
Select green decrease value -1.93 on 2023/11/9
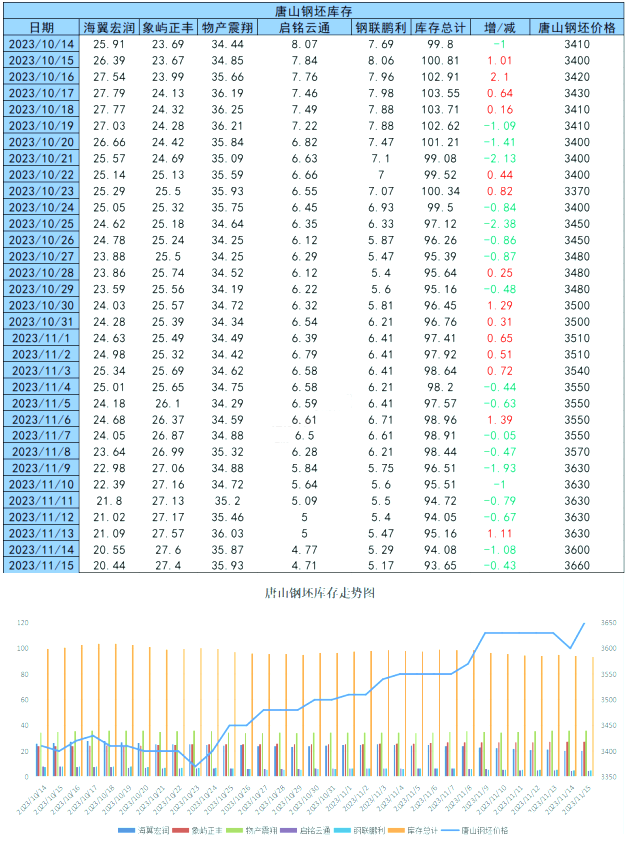point(499,468)
